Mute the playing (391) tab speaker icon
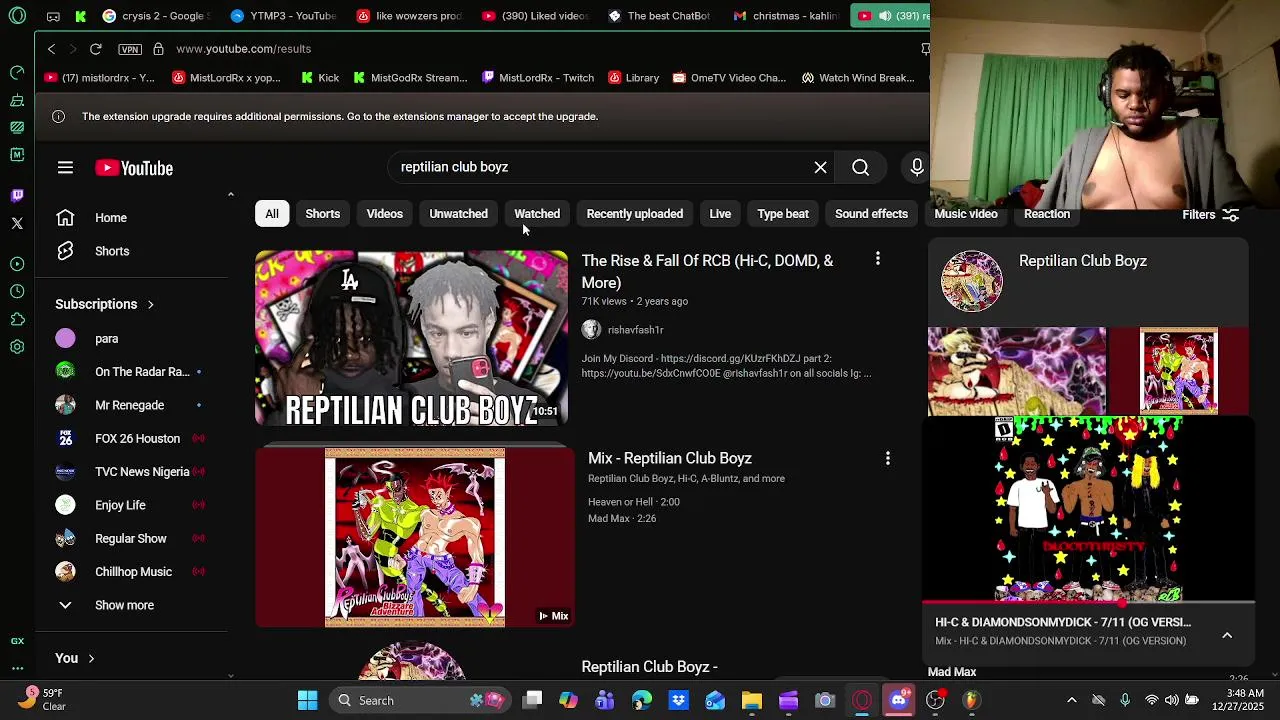1280x720 pixels. click(886, 16)
